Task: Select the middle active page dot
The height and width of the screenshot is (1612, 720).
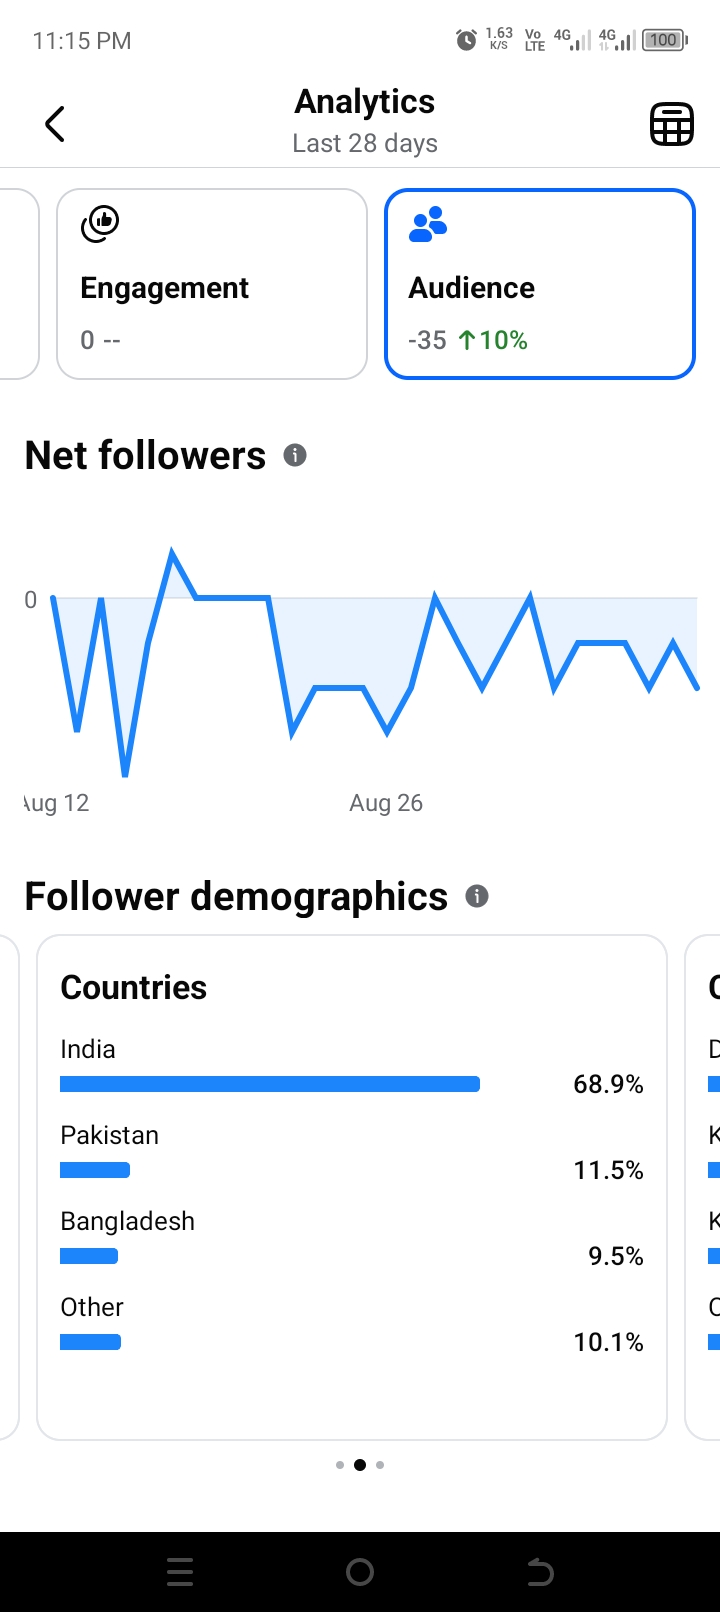Action: click(x=360, y=1465)
